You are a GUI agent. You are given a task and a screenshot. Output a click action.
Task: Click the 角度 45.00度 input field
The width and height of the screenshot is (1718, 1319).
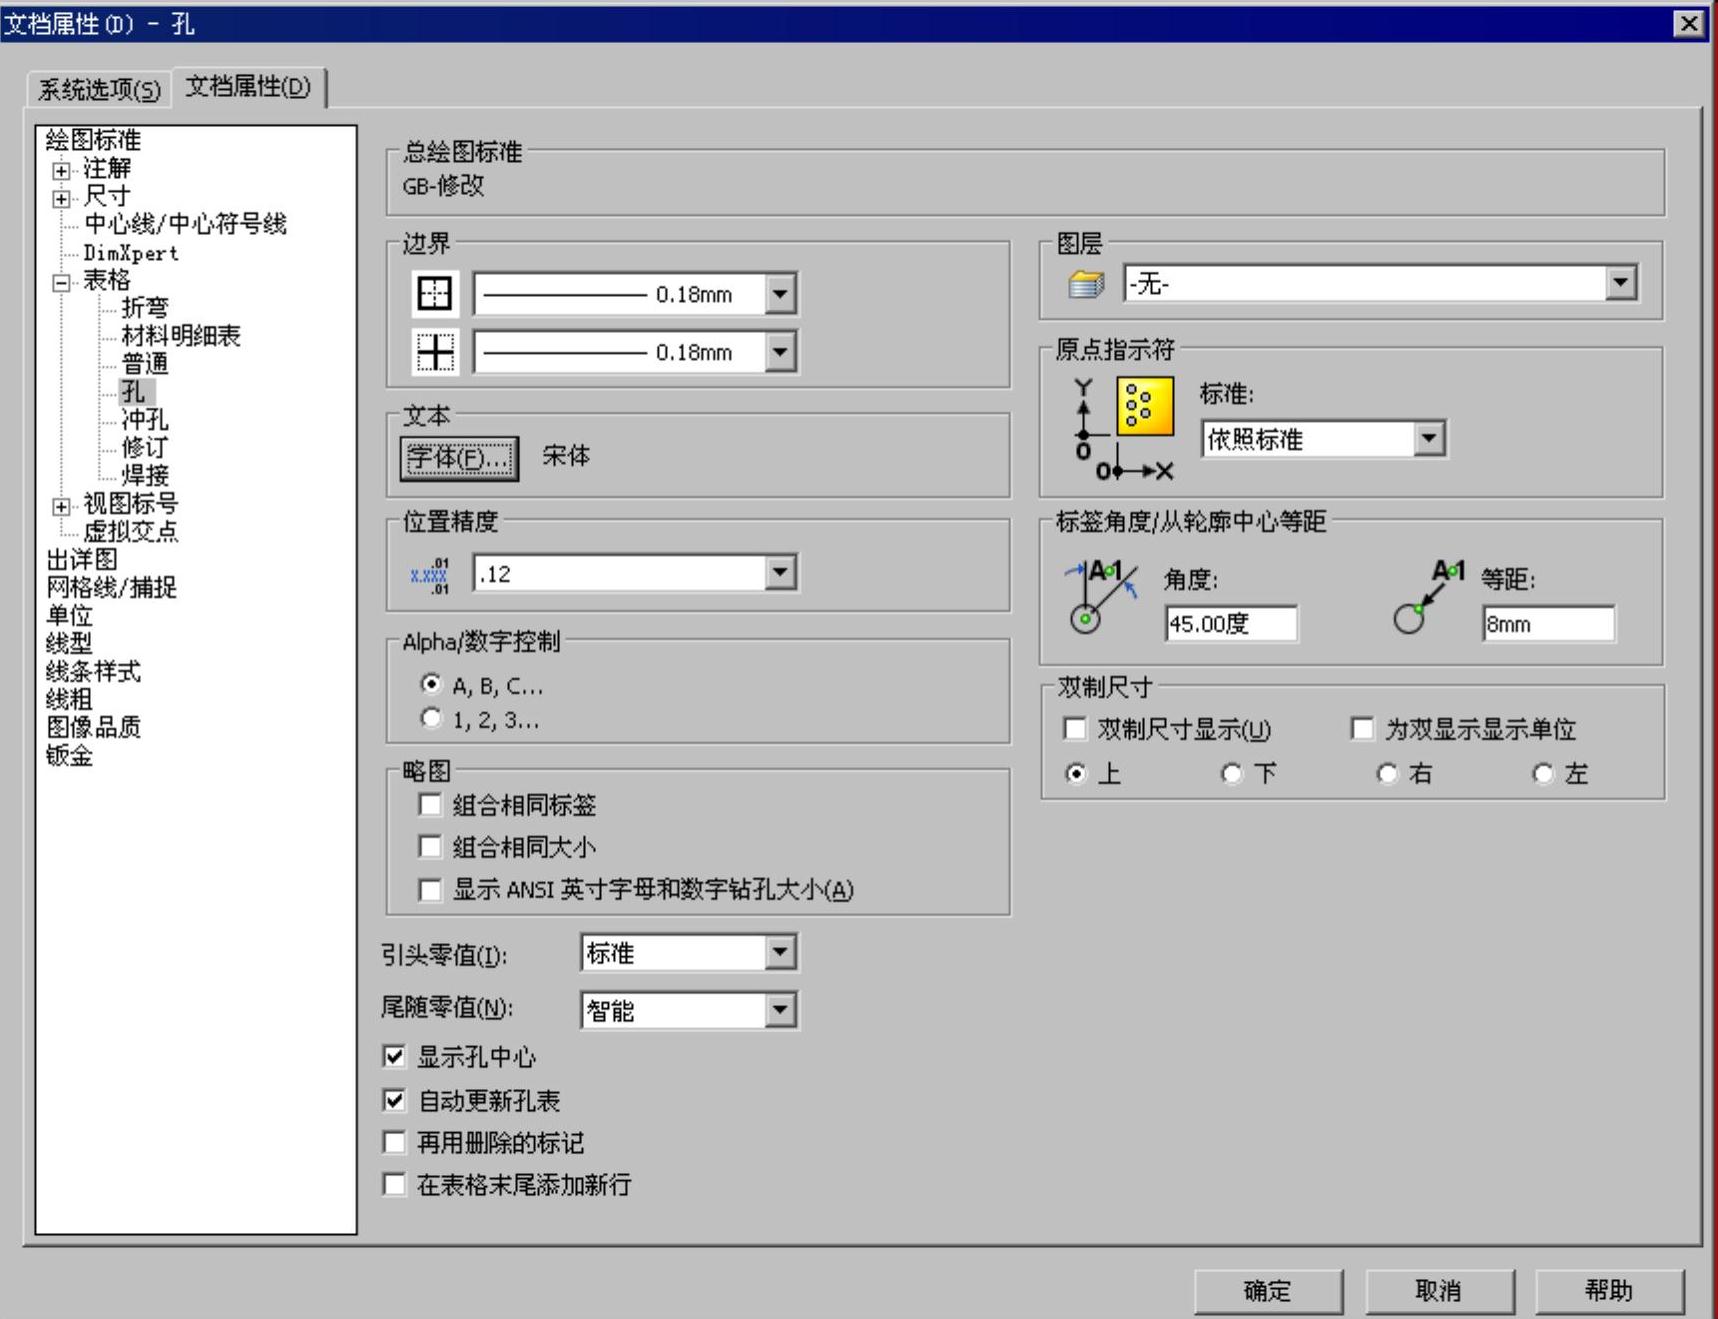(1230, 624)
